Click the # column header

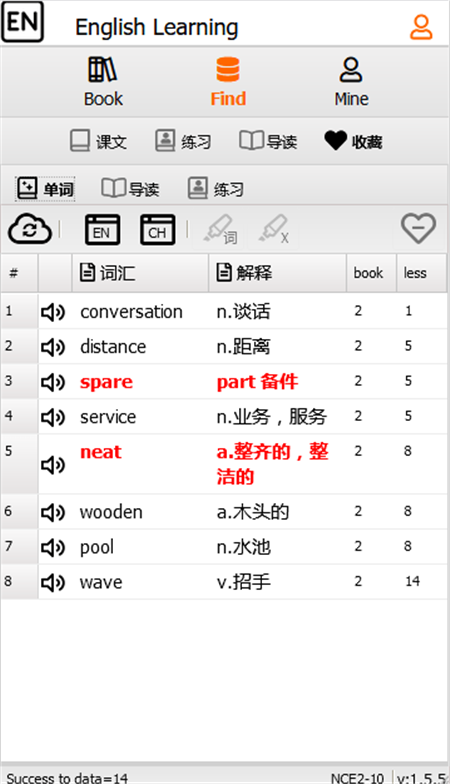(20, 273)
